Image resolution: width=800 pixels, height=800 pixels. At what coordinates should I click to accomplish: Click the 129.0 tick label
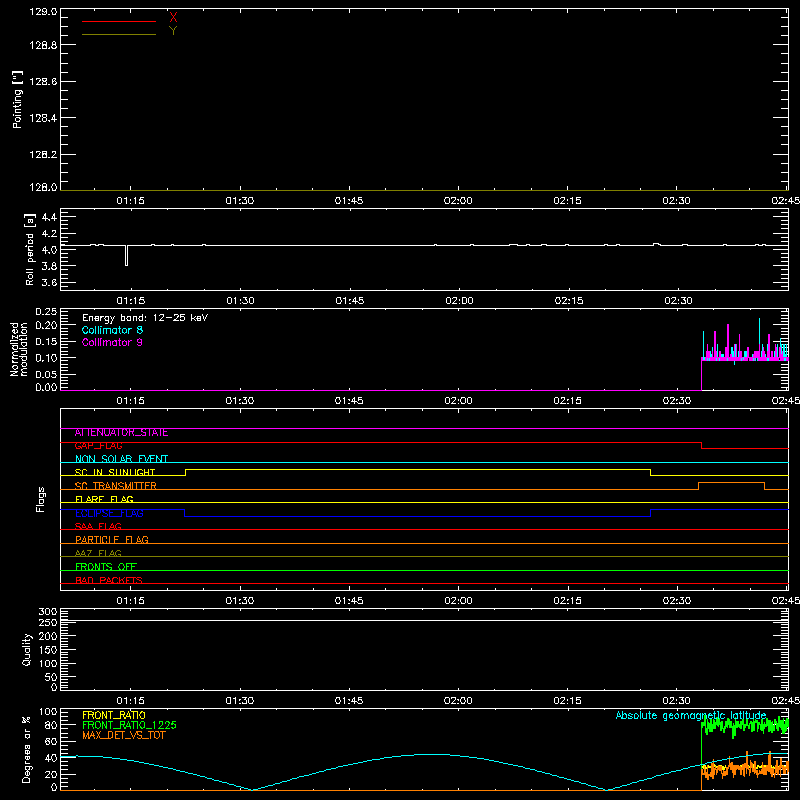tap(43, 12)
